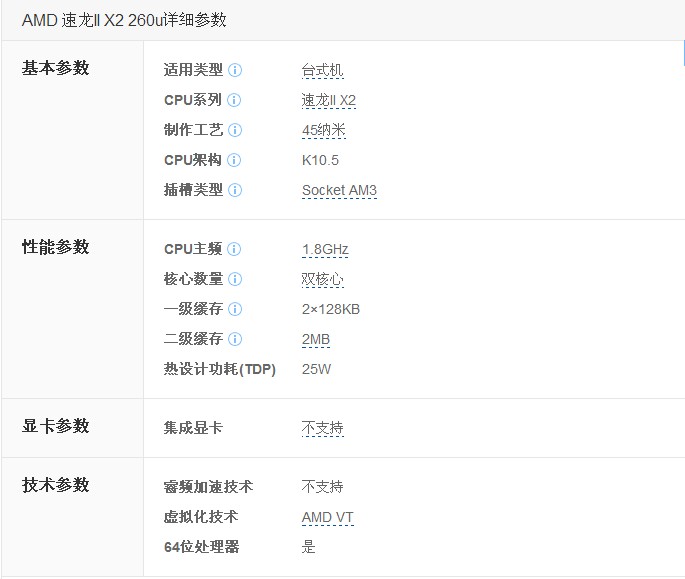Click the AMD 速龙II X2 260u详细参数 title
The width and height of the screenshot is (685, 579).
tap(124, 20)
